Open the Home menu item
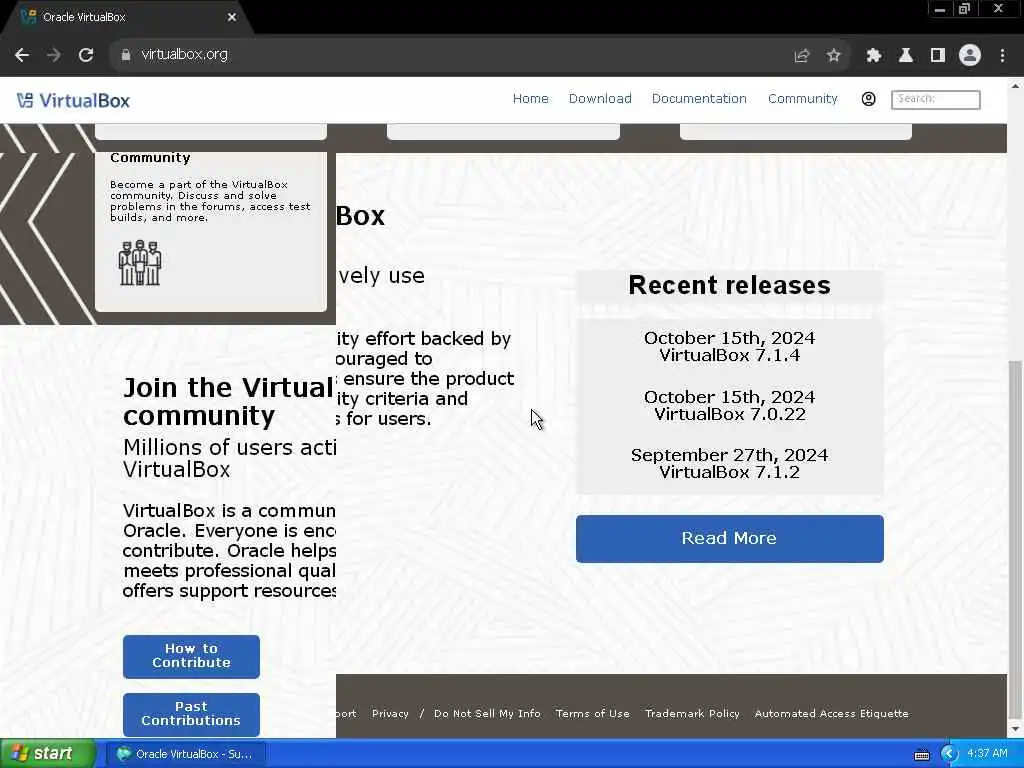This screenshot has height=768, width=1024. [530, 99]
